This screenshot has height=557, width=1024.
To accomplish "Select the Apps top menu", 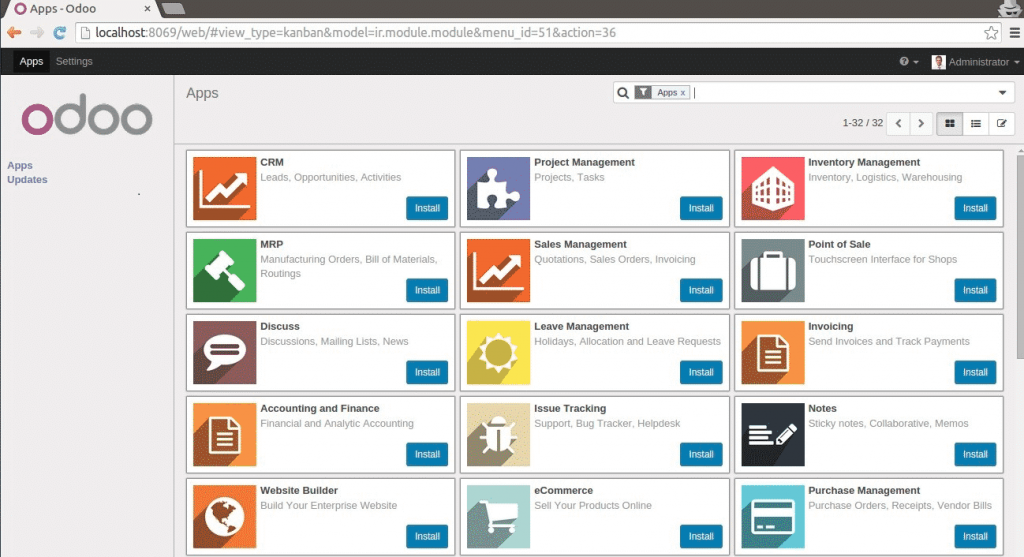I will coord(31,61).
